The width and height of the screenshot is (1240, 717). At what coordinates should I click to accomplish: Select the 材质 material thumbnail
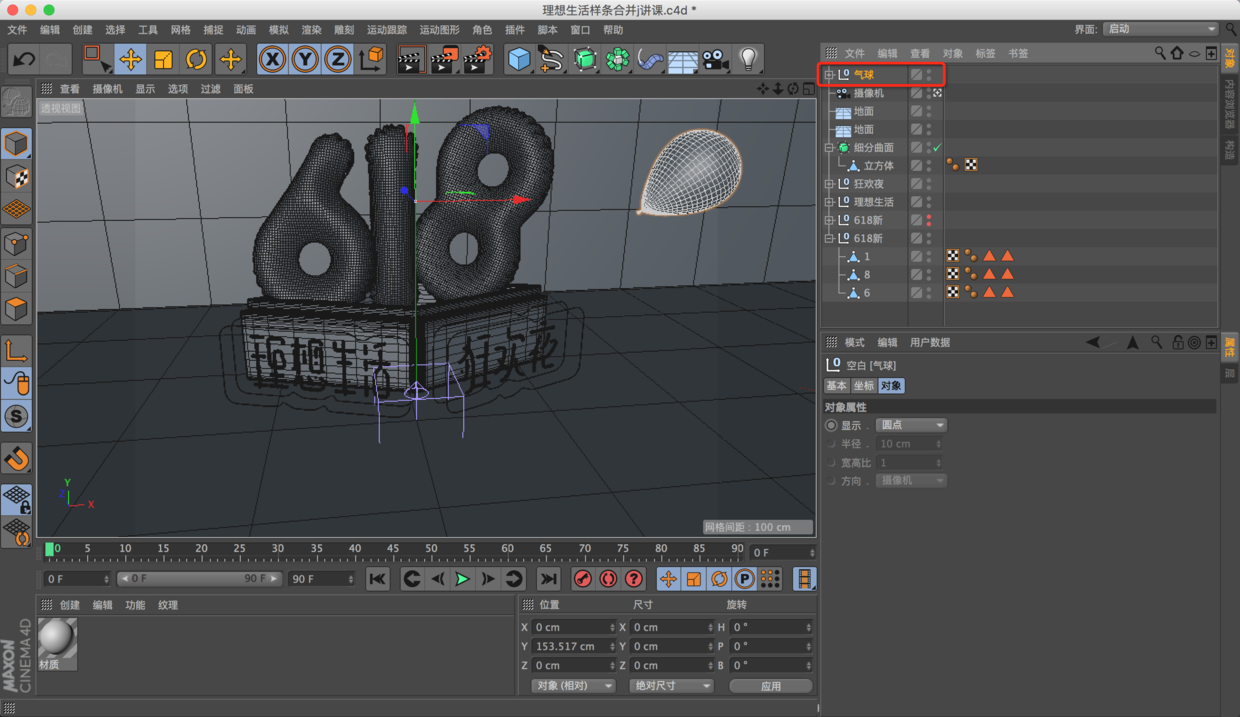[x=57, y=644]
